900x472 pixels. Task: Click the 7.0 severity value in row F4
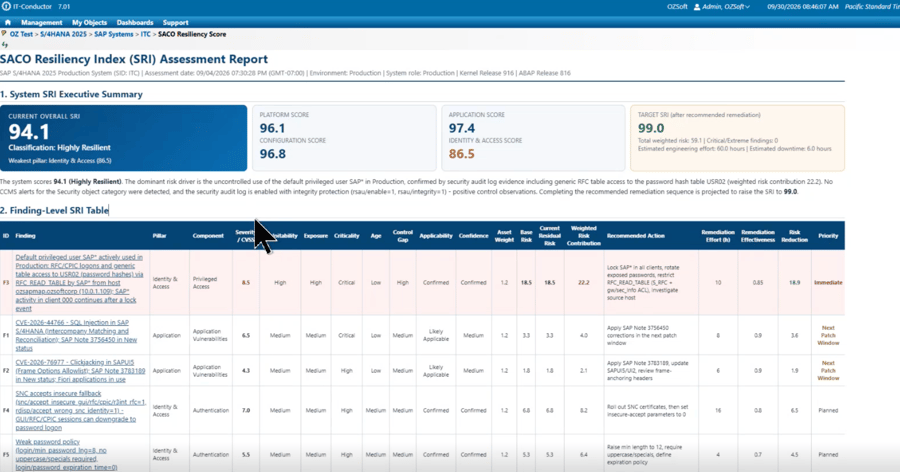[x=246, y=411]
